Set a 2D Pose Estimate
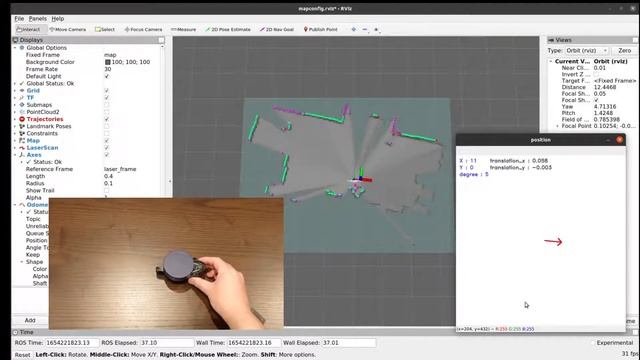Screen dimensions: 640x360 coord(227,29)
